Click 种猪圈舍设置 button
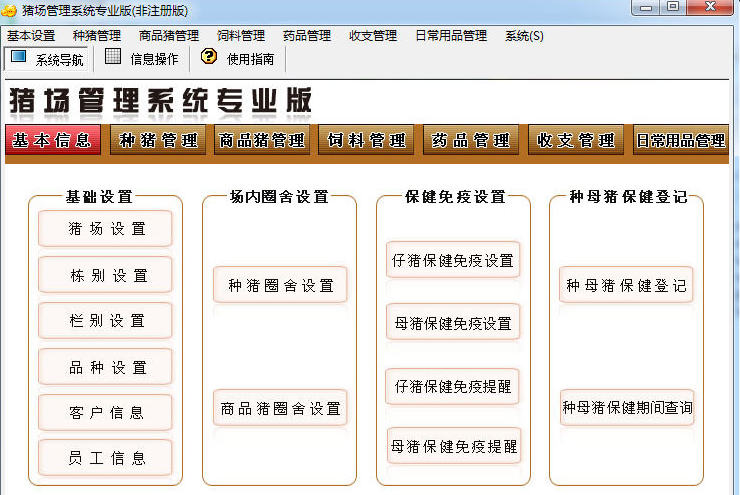This screenshot has height=495, width=740. 281,285
